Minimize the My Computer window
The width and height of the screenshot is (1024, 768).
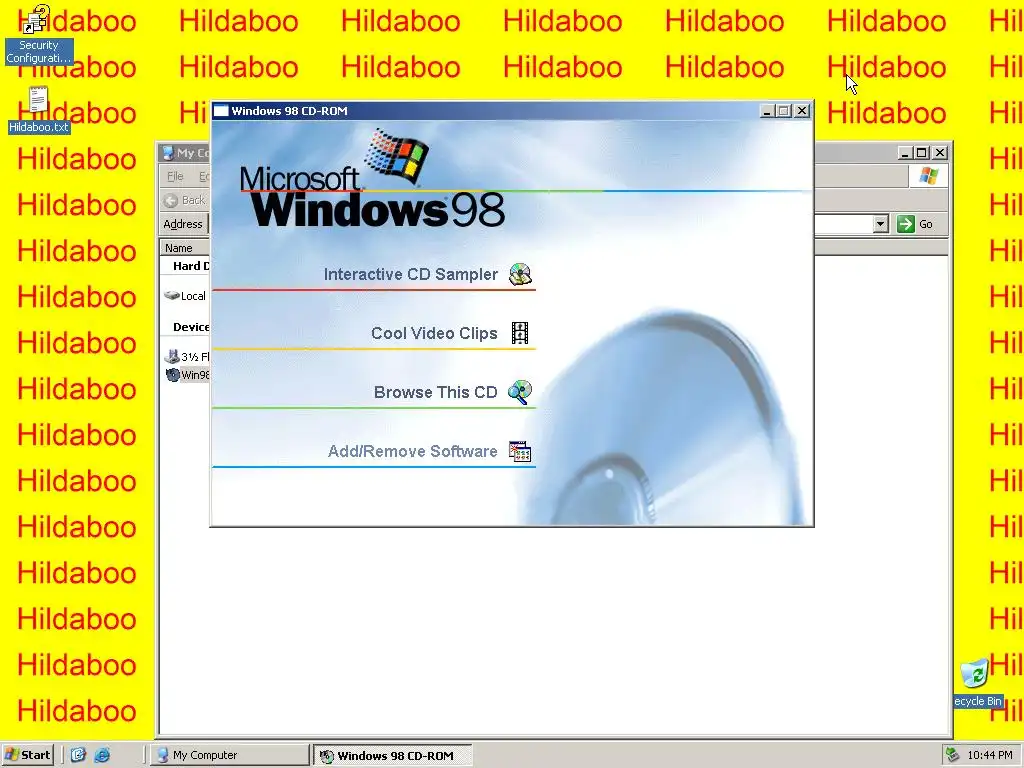coord(905,153)
